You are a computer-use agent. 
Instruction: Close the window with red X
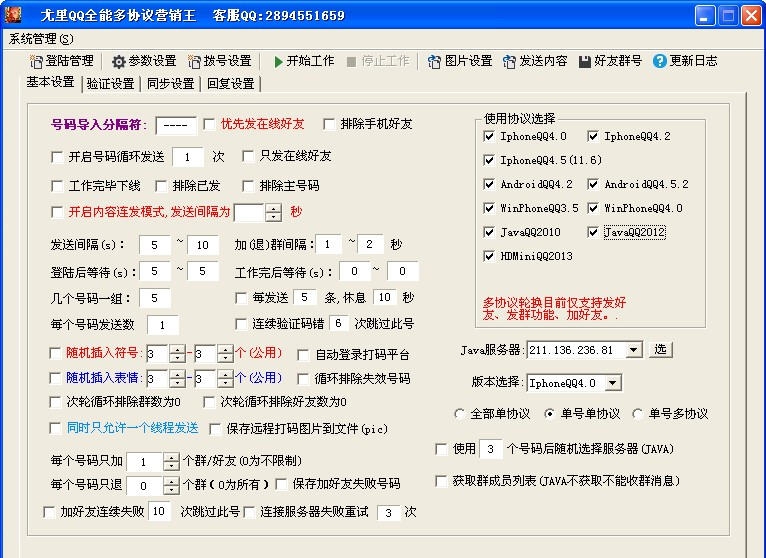click(751, 15)
